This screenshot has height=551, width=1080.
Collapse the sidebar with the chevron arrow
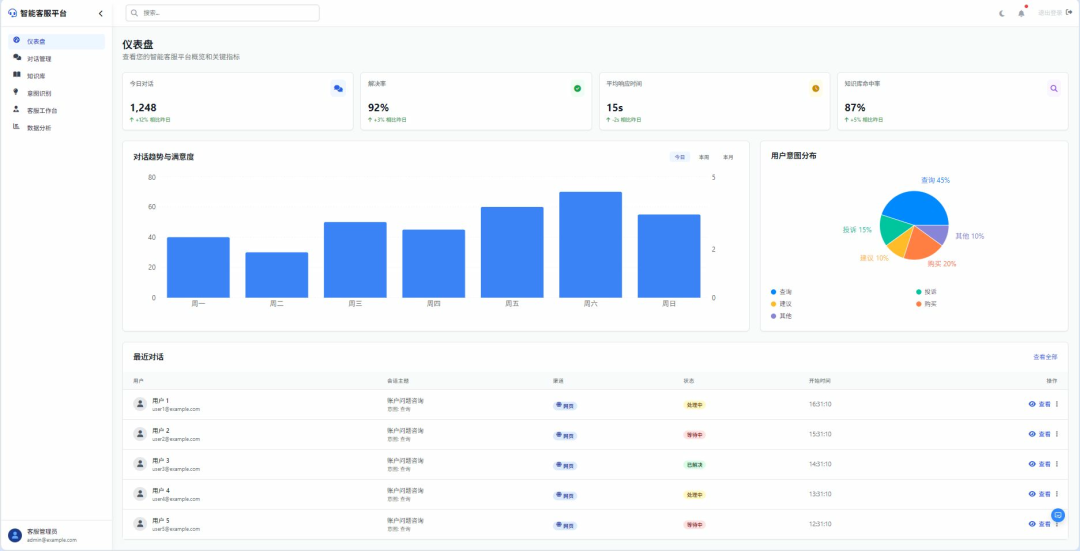click(x=100, y=13)
